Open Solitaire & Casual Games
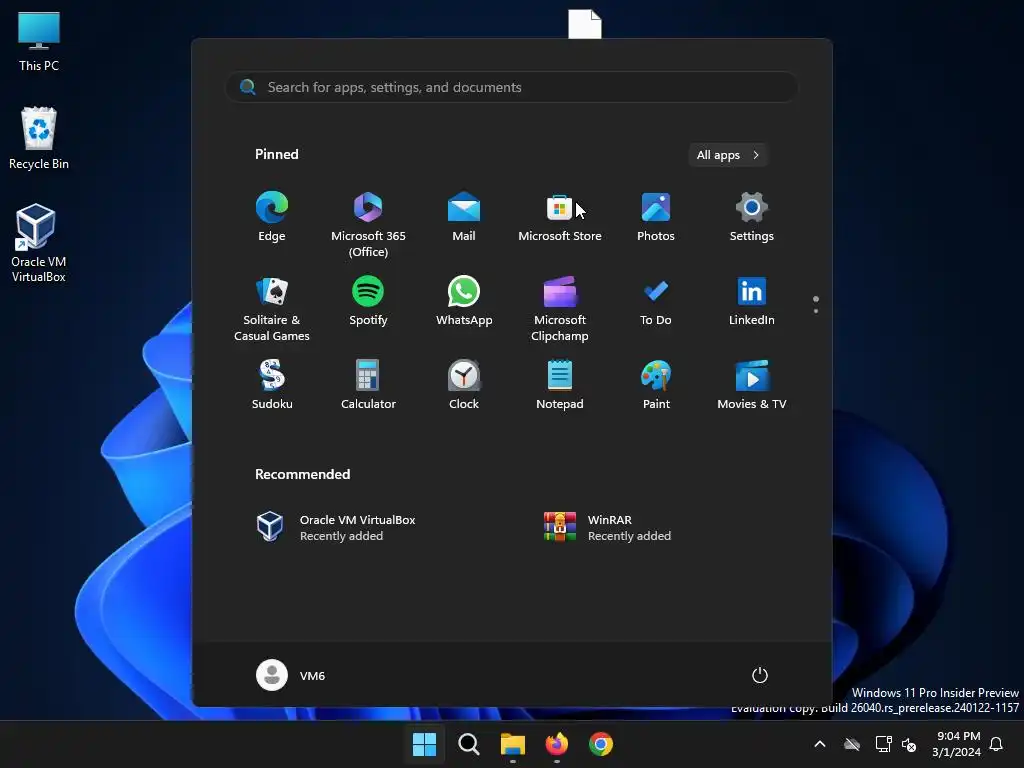 (x=272, y=308)
